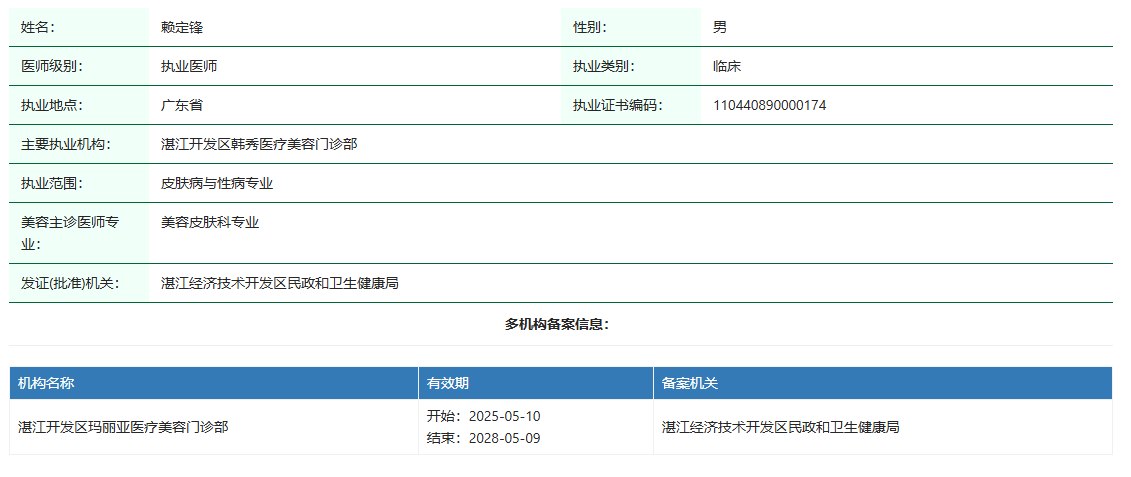Click the 执业范围 label
This screenshot has width=1131, height=477.
52,183
